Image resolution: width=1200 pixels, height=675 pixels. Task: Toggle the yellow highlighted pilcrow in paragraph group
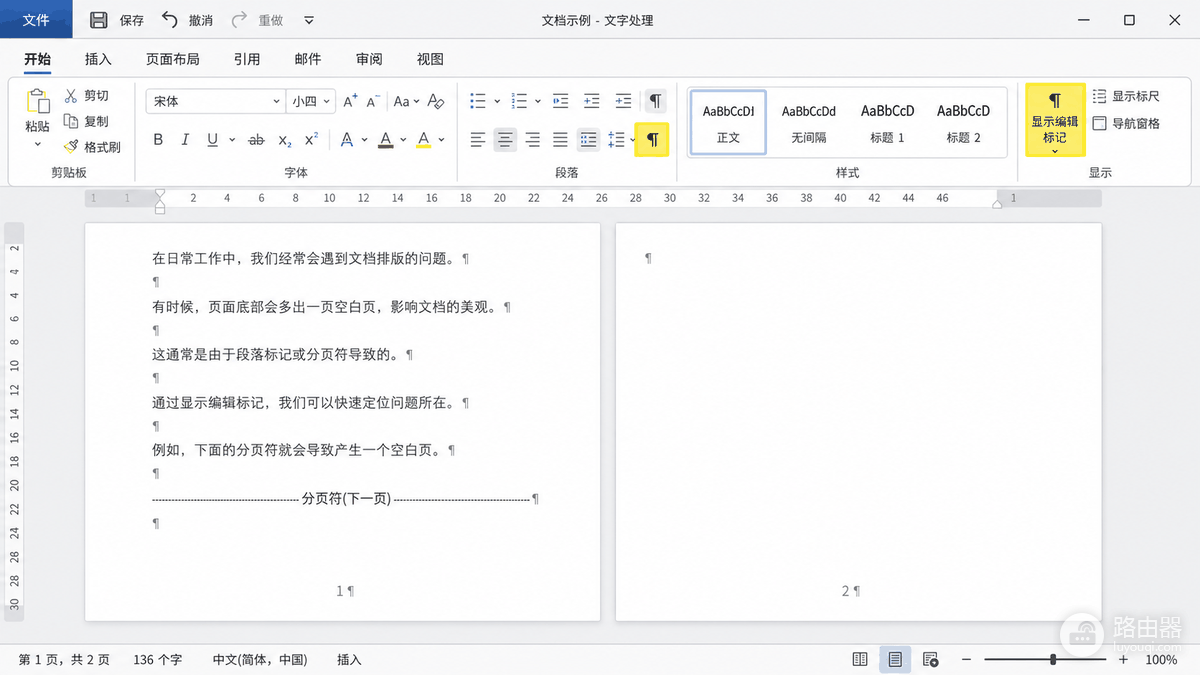(x=652, y=139)
